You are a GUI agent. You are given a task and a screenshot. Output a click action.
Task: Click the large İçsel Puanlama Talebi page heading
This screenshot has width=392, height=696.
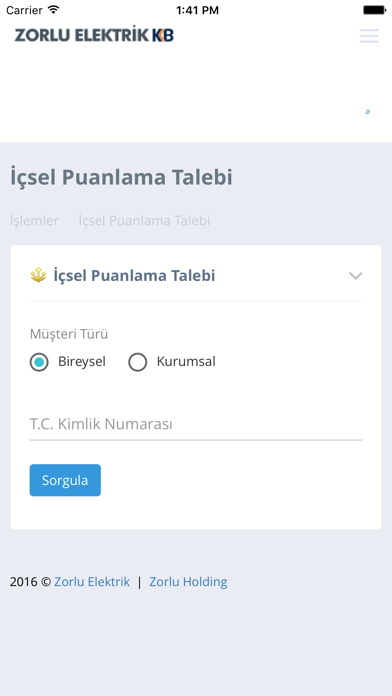coord(121,178)
